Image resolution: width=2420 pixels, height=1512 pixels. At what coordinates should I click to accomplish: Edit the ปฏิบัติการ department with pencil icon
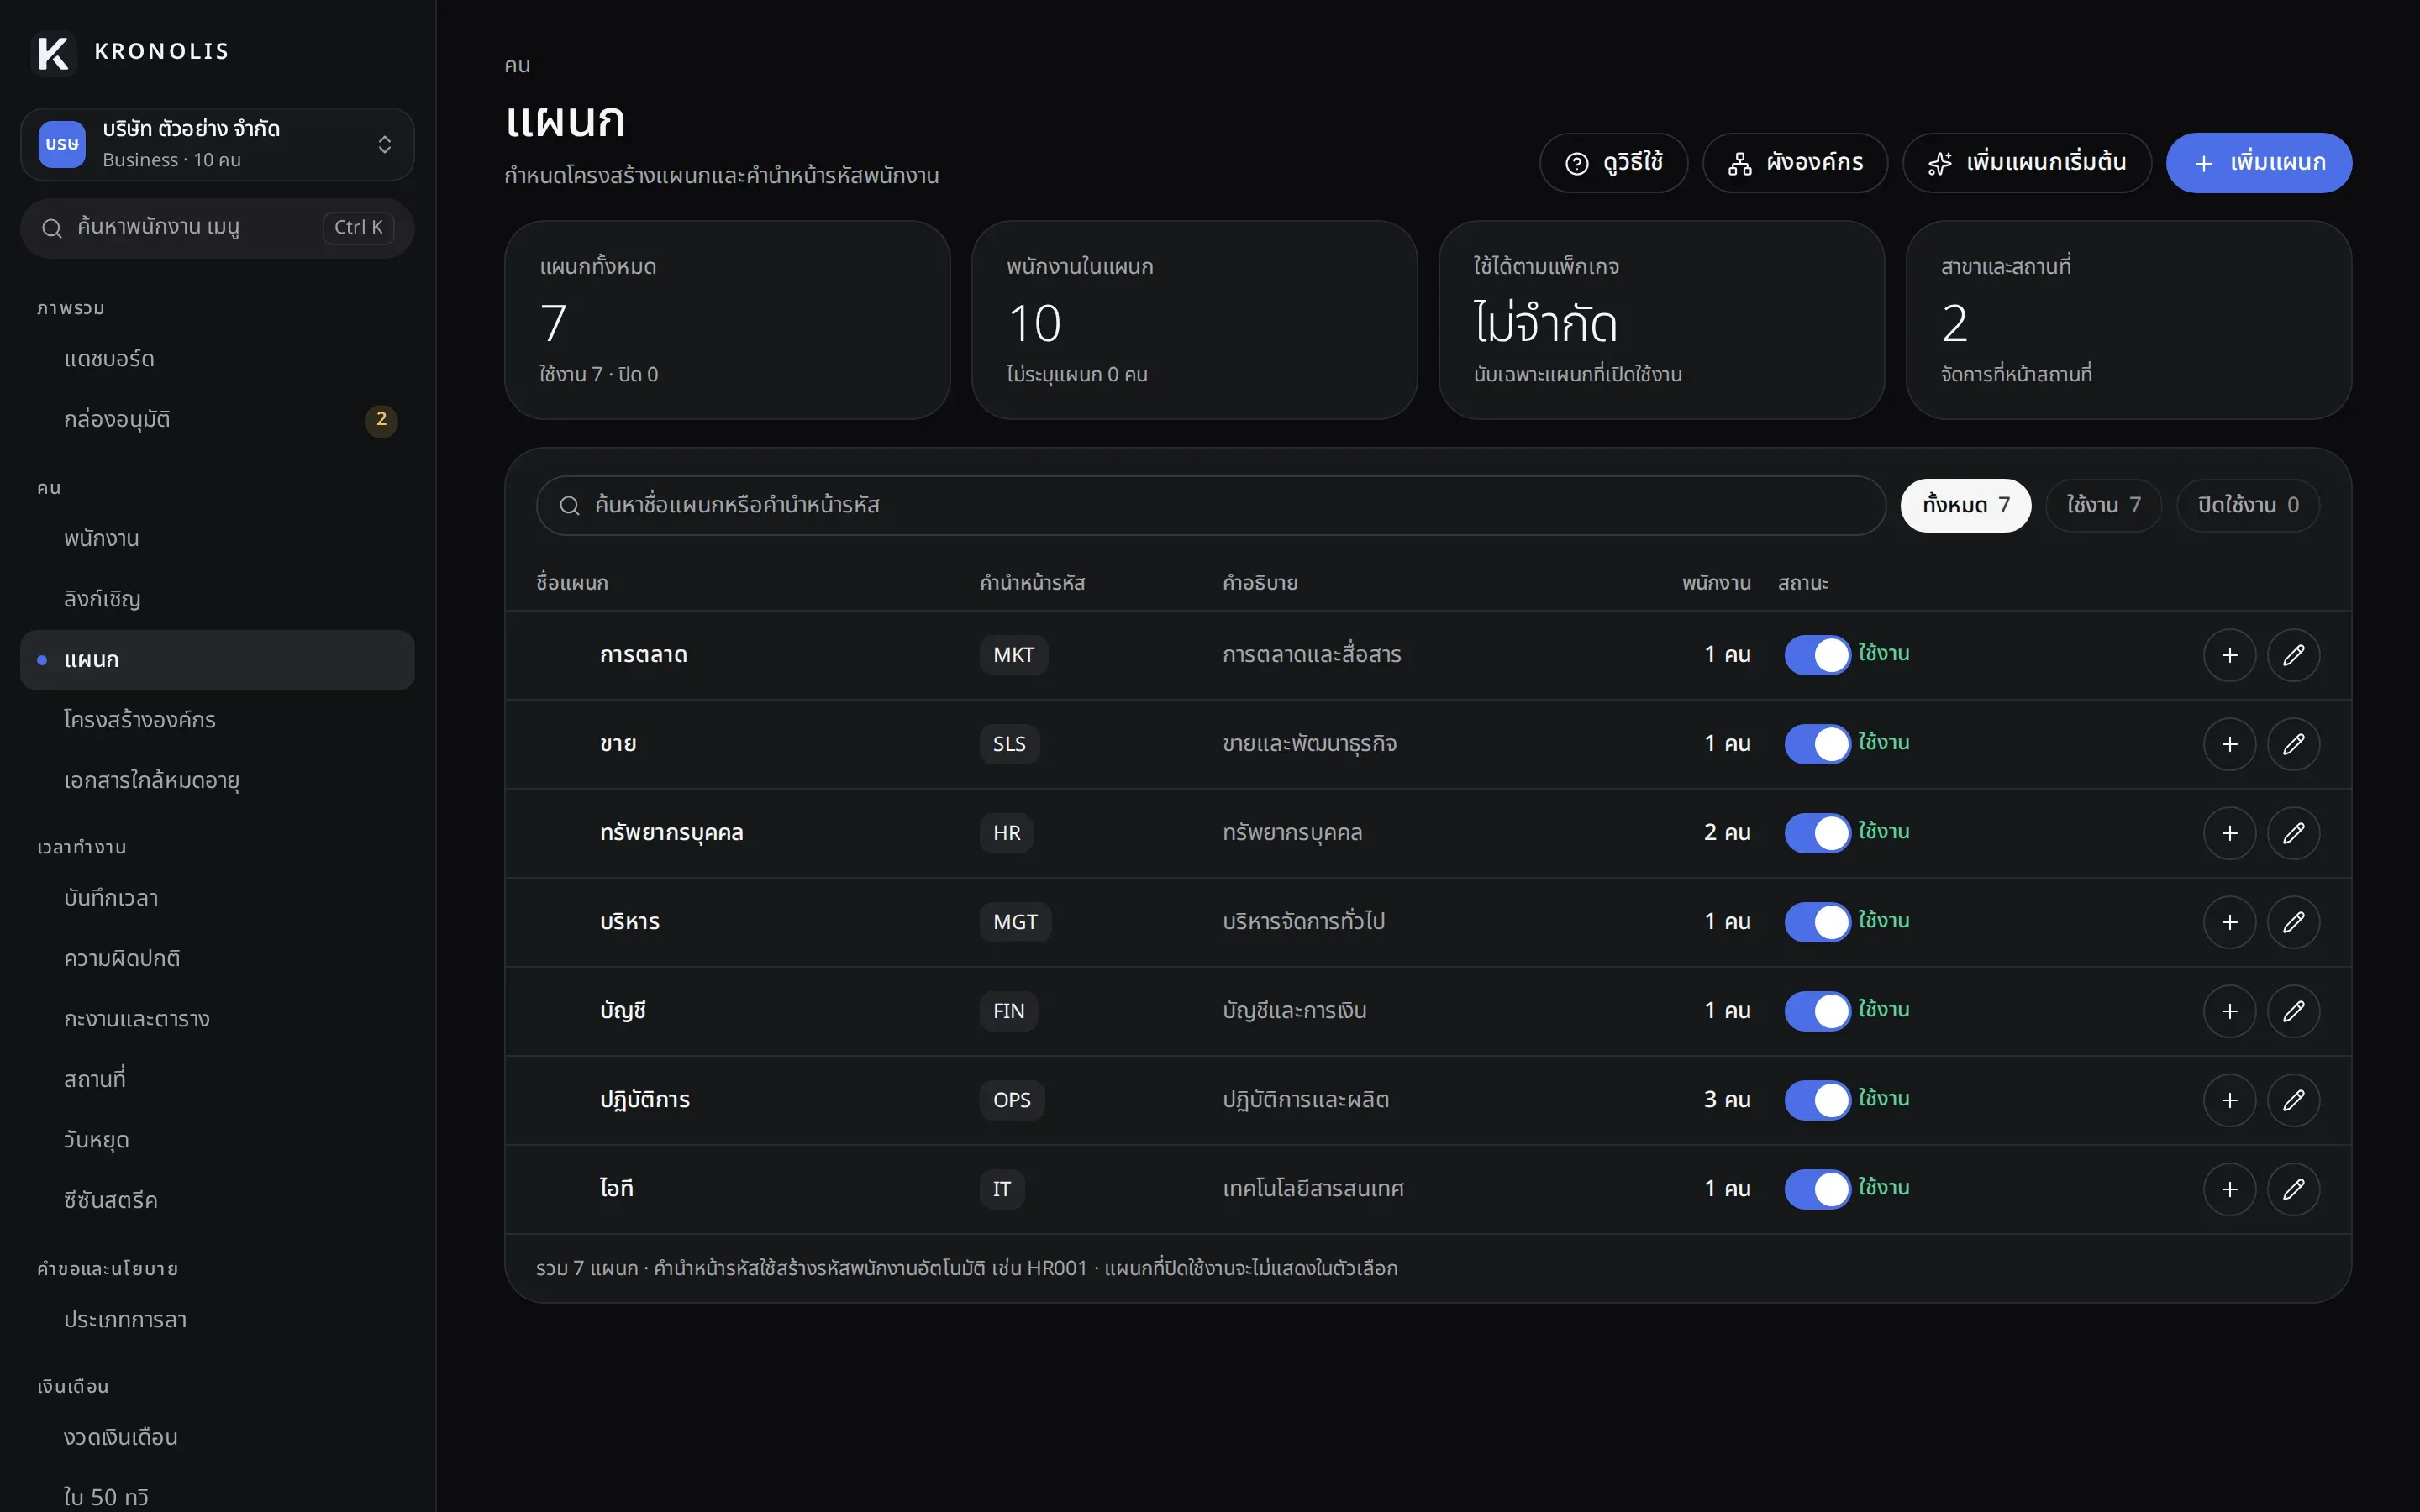pos(2293,1100)
